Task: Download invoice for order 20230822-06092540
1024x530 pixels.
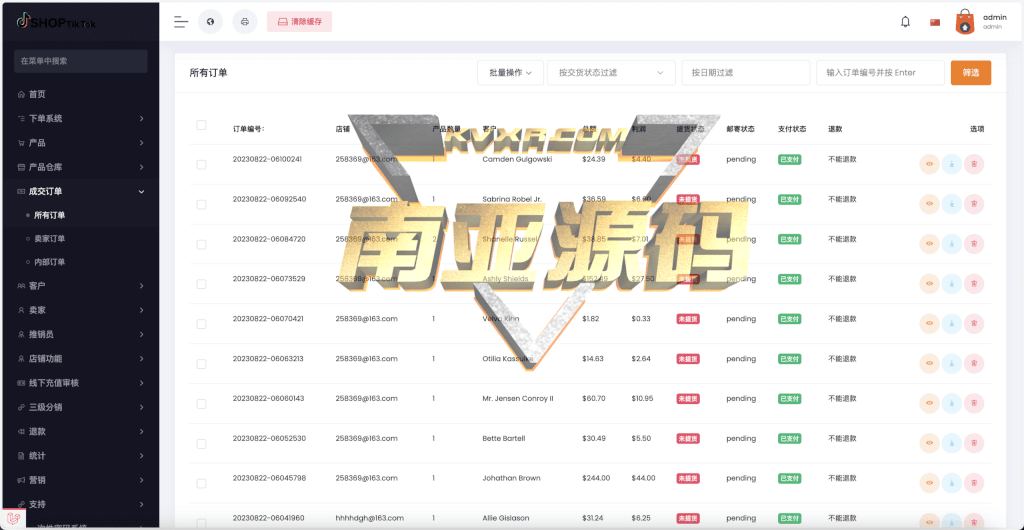Action: [x=952, y=204]
